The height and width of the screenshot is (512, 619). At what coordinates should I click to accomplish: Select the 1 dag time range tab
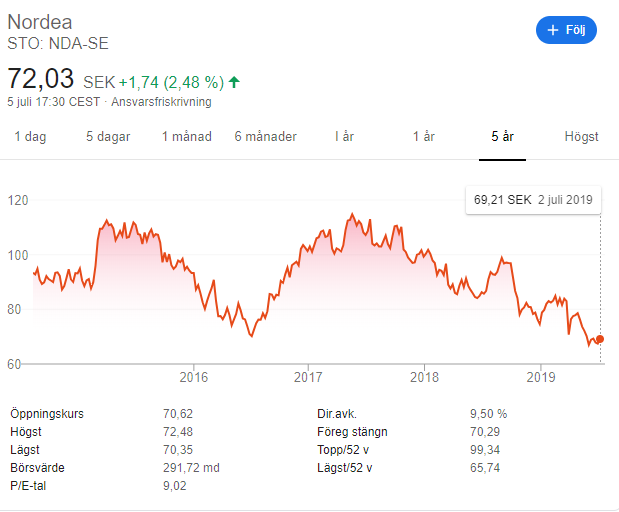pos(30,137)
